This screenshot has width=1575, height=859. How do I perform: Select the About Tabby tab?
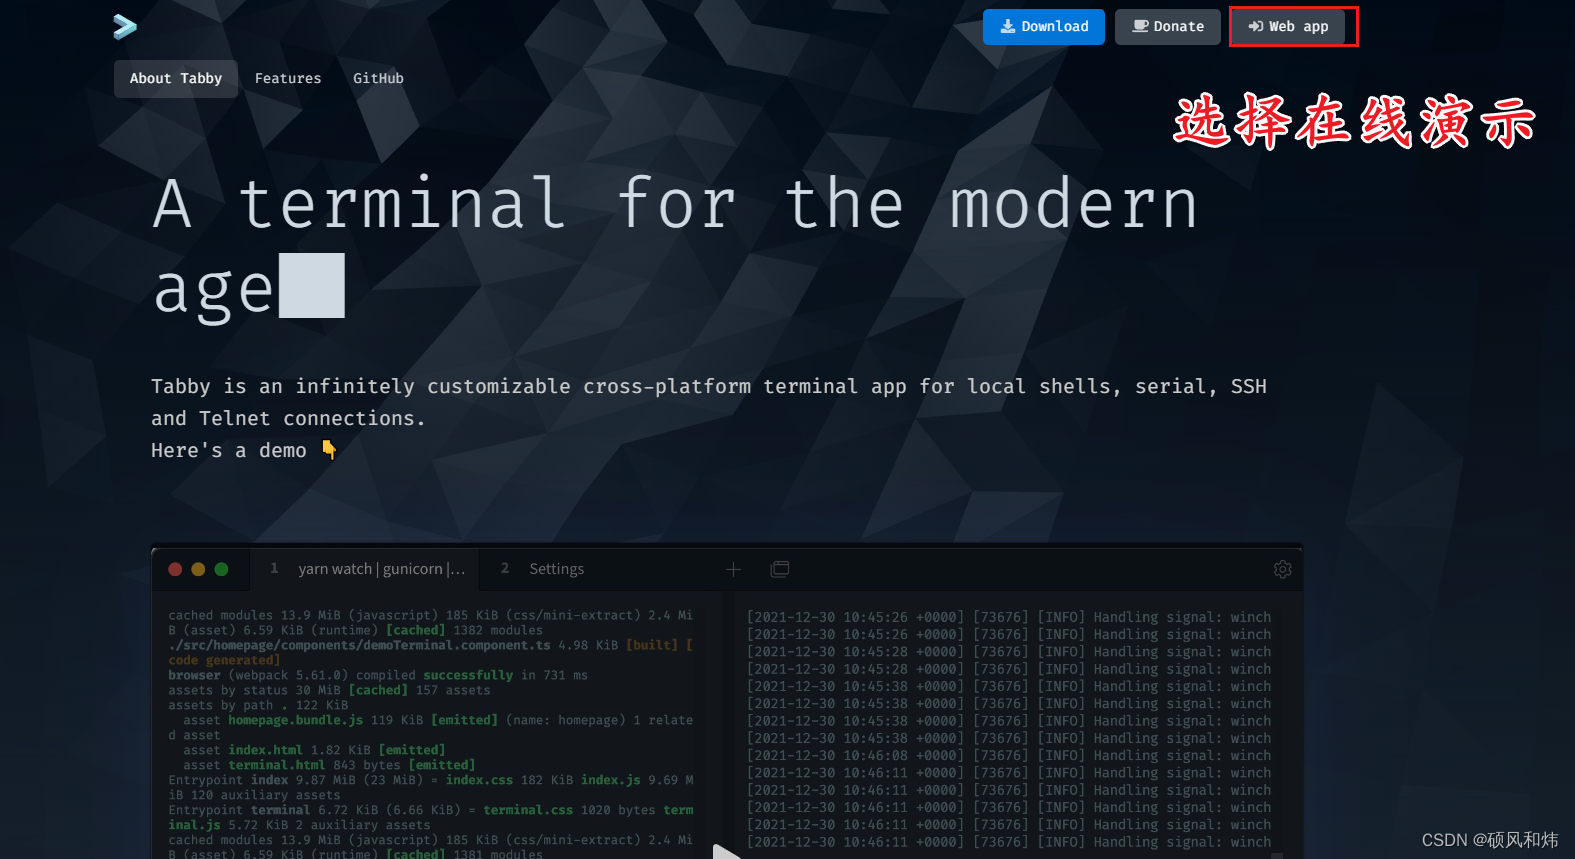pyautogui.click(x=176, y=78)
